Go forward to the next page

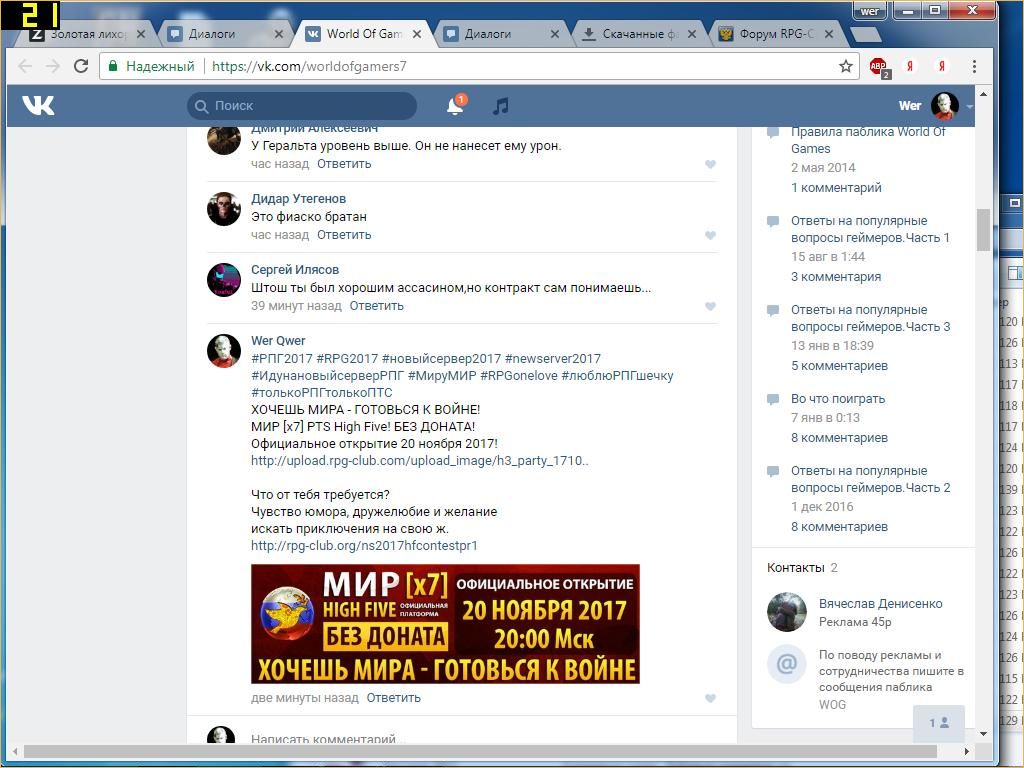click(53, 66)
